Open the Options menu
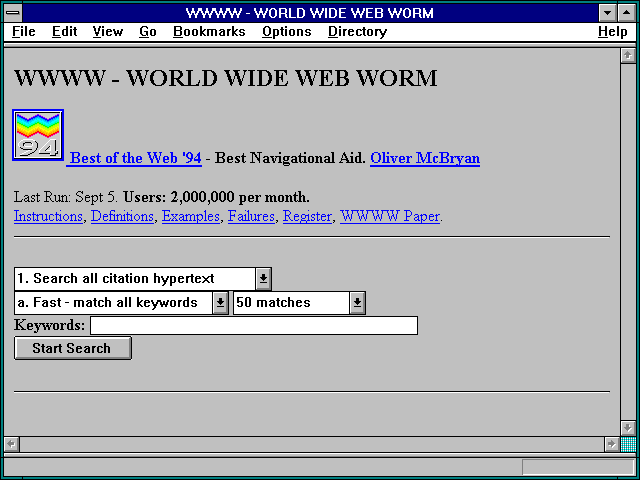This screenshot has height=480, width=640. tap(287, 31)
